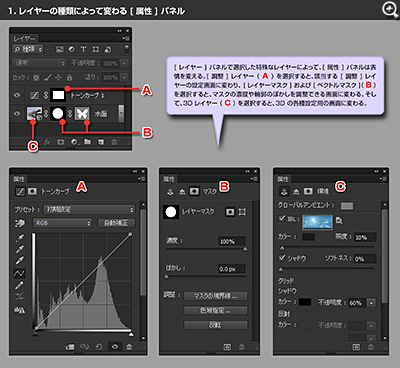Toggle the IBL checkbox
The image size is (400, 368).
282,218
